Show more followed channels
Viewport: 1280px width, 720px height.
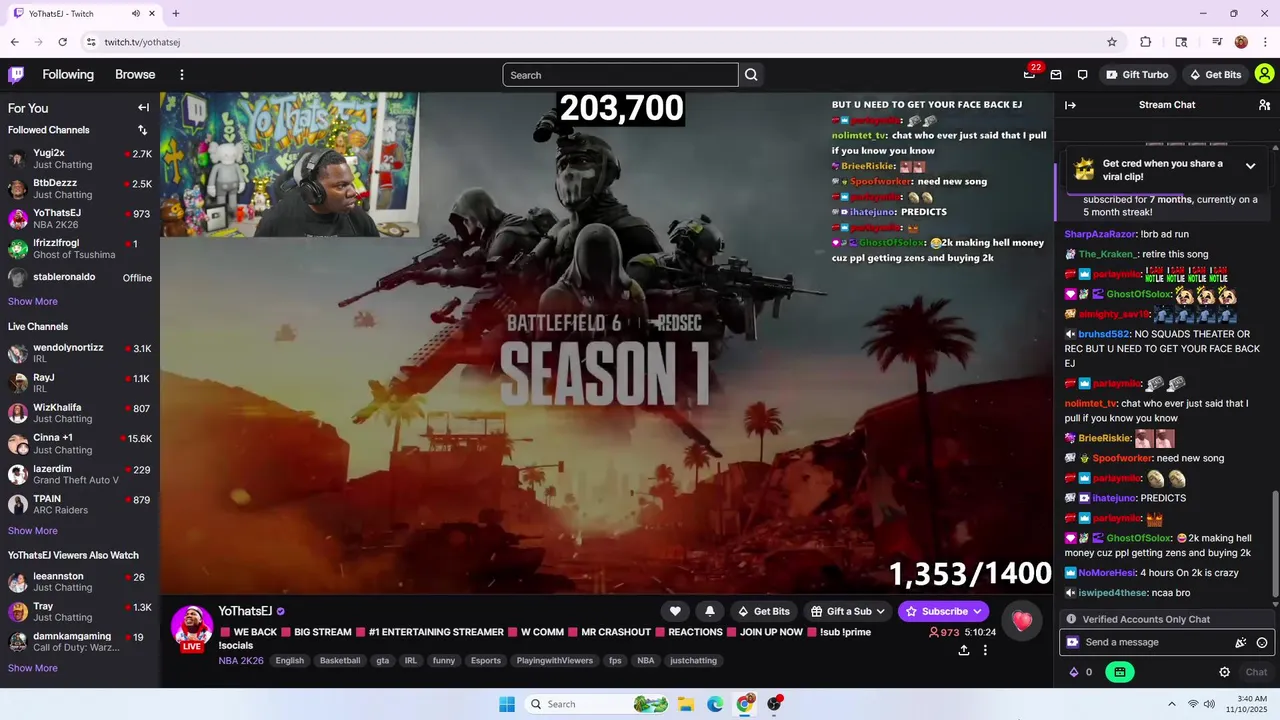(x=33, y=301)
